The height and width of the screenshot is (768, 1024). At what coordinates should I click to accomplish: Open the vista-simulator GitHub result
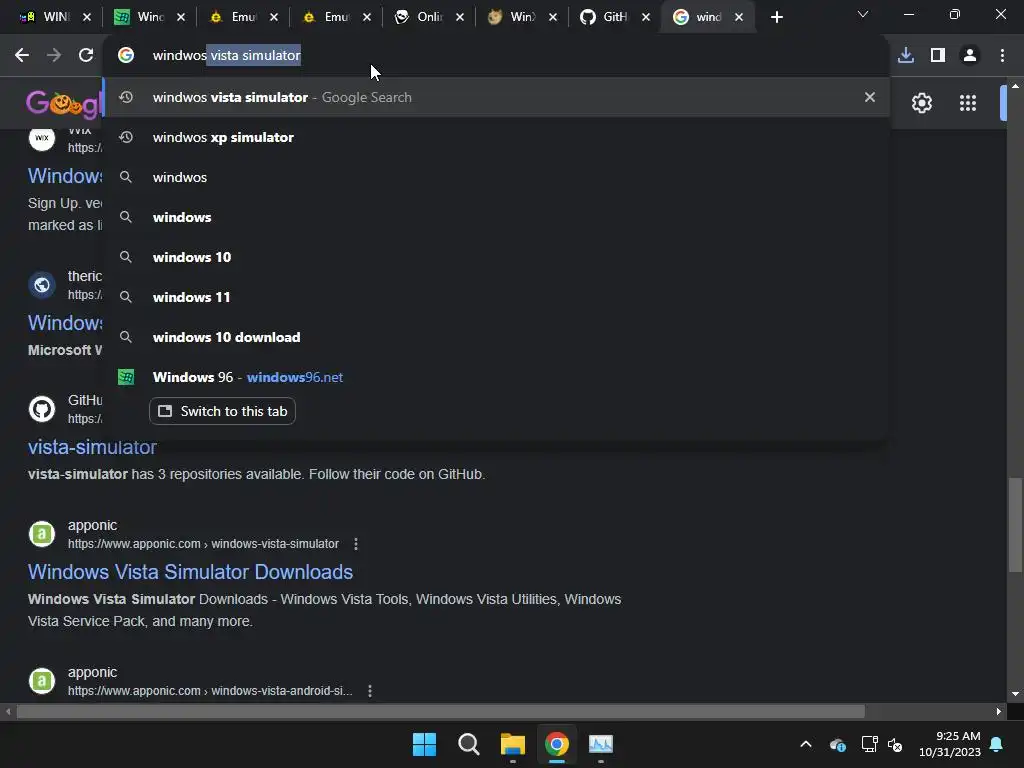(x=92, y=447)
